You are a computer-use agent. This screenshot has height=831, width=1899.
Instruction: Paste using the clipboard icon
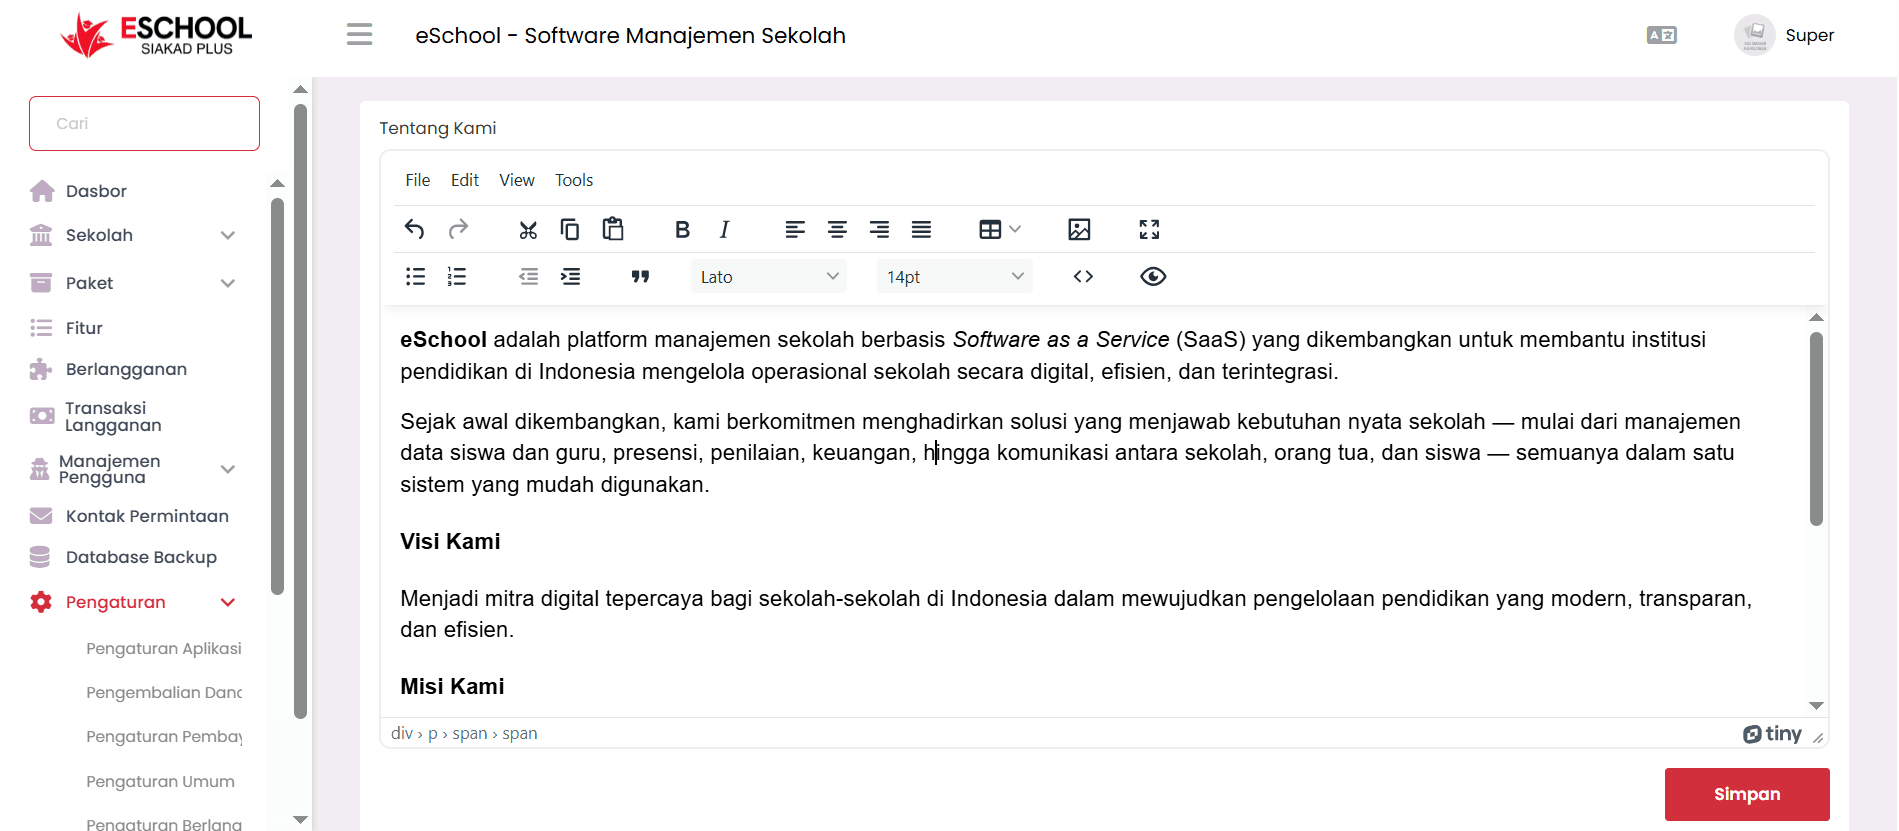[x=613, y=229]
